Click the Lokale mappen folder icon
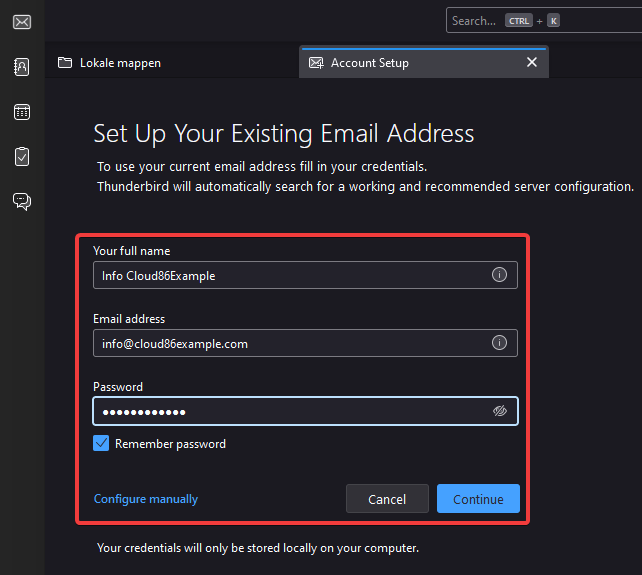The height and width of the screenshot is (575, 642). point(65,63)
